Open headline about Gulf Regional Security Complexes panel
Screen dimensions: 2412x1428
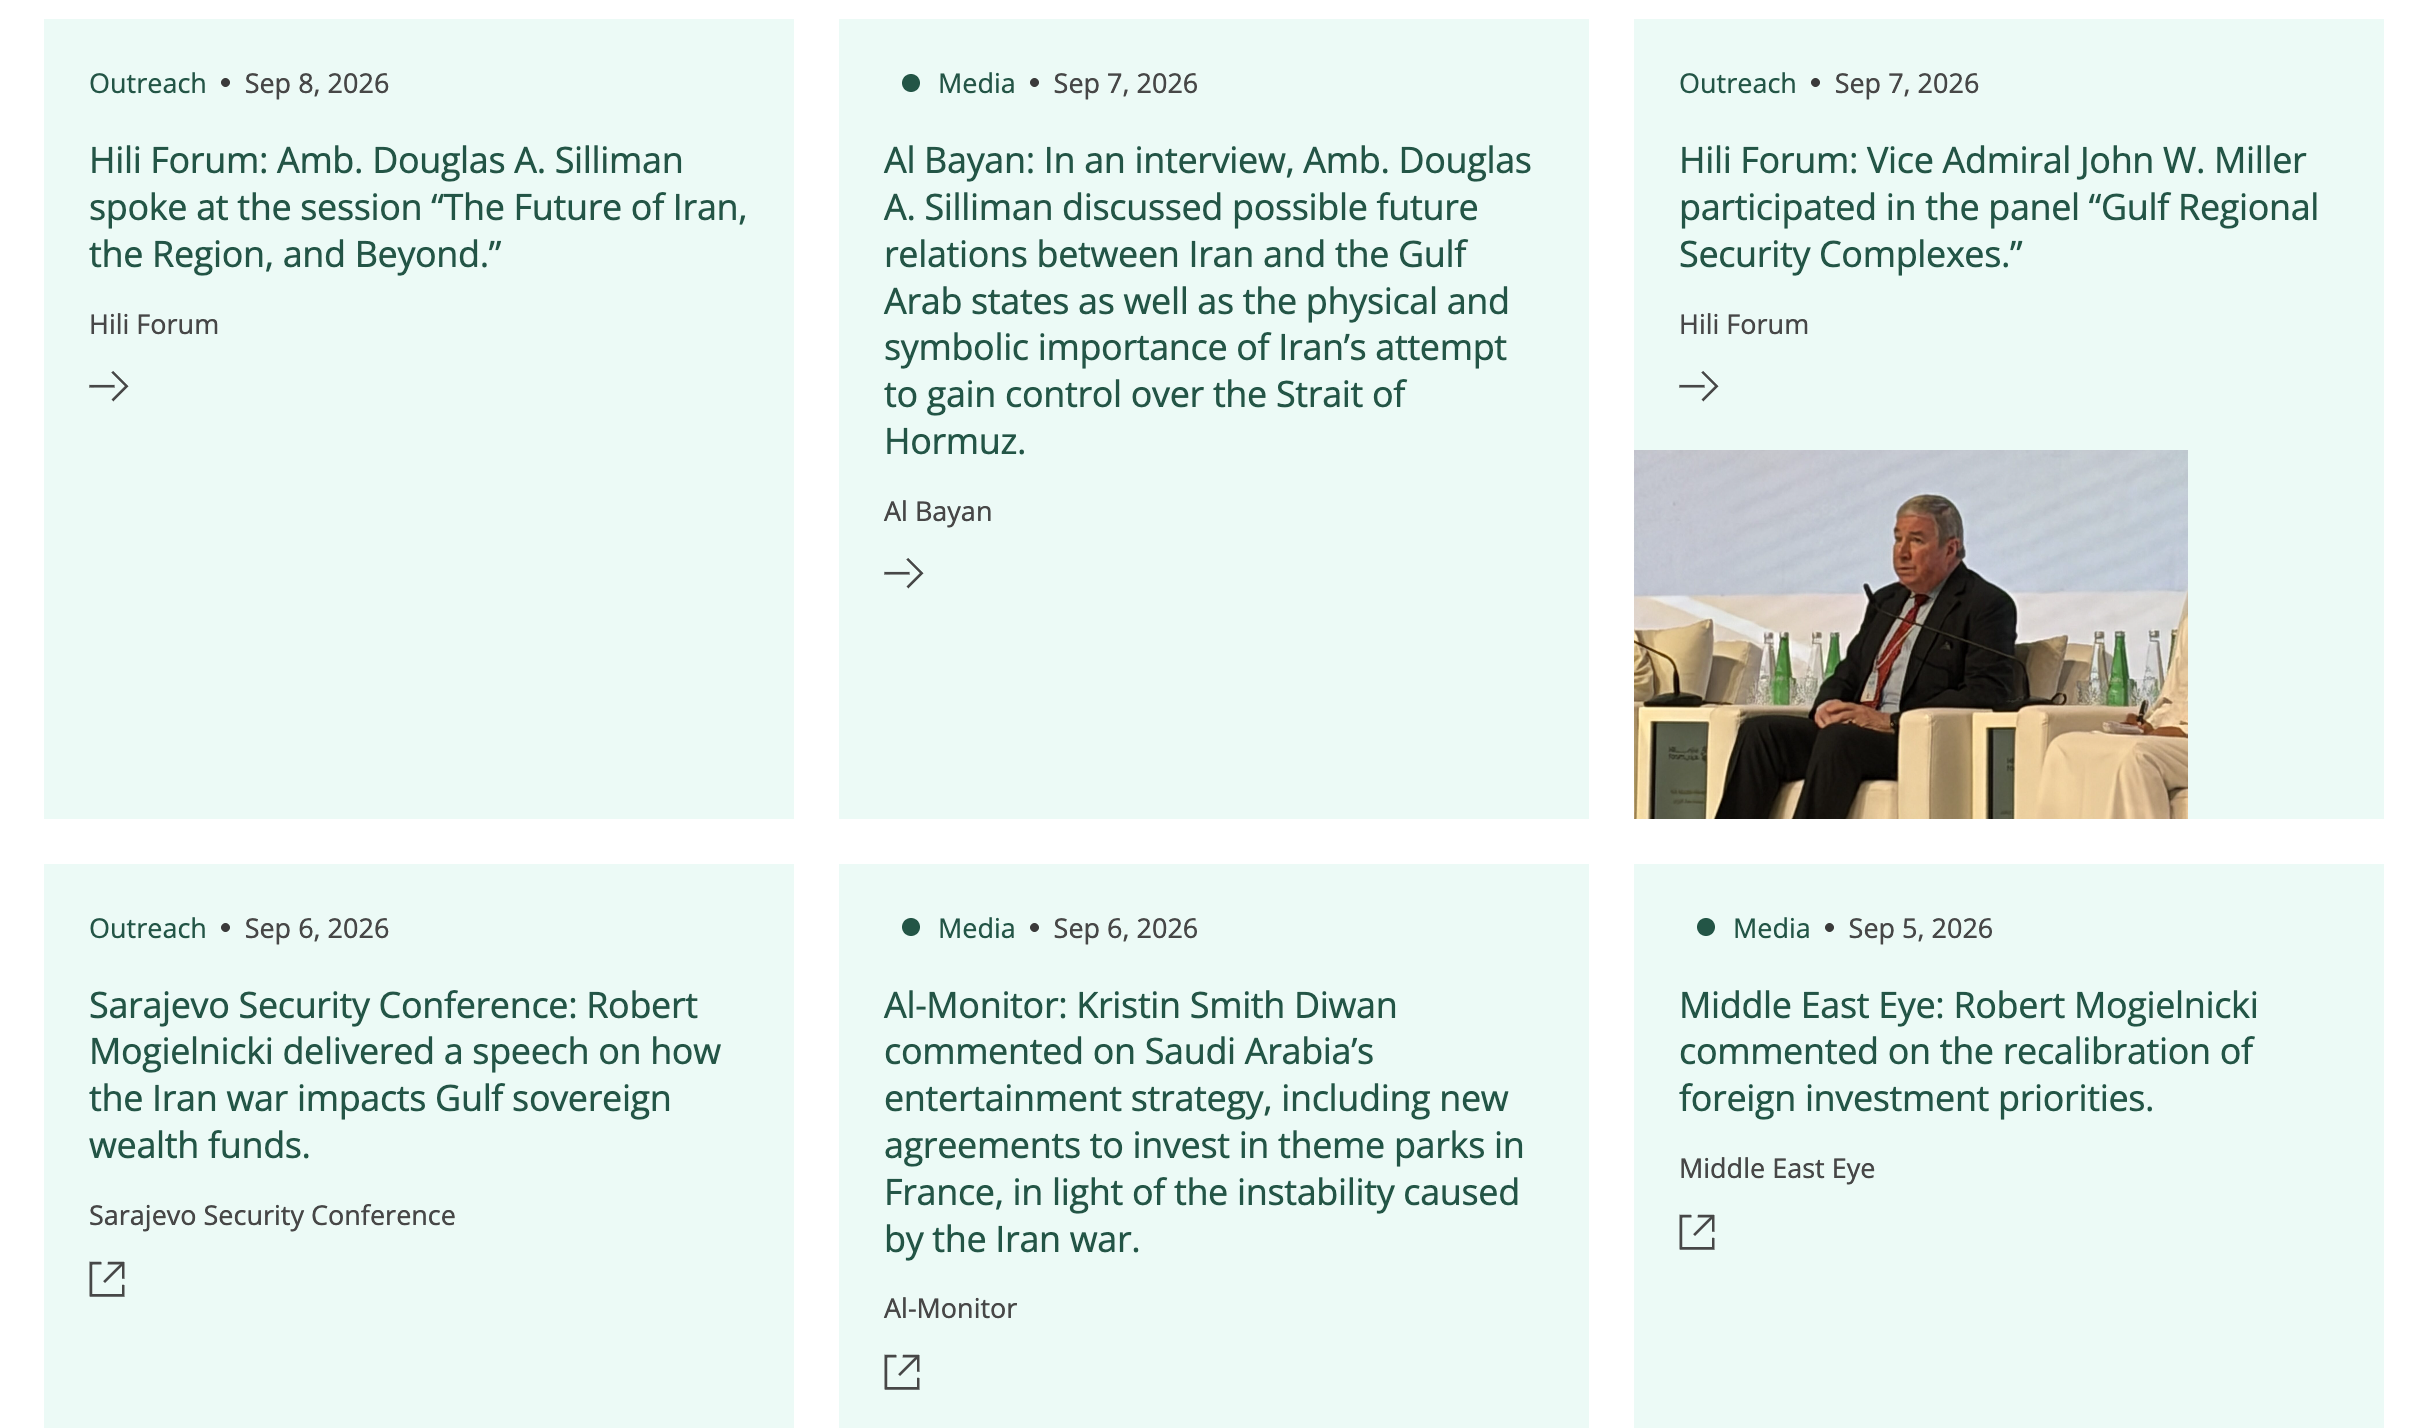coord(1998,207)
